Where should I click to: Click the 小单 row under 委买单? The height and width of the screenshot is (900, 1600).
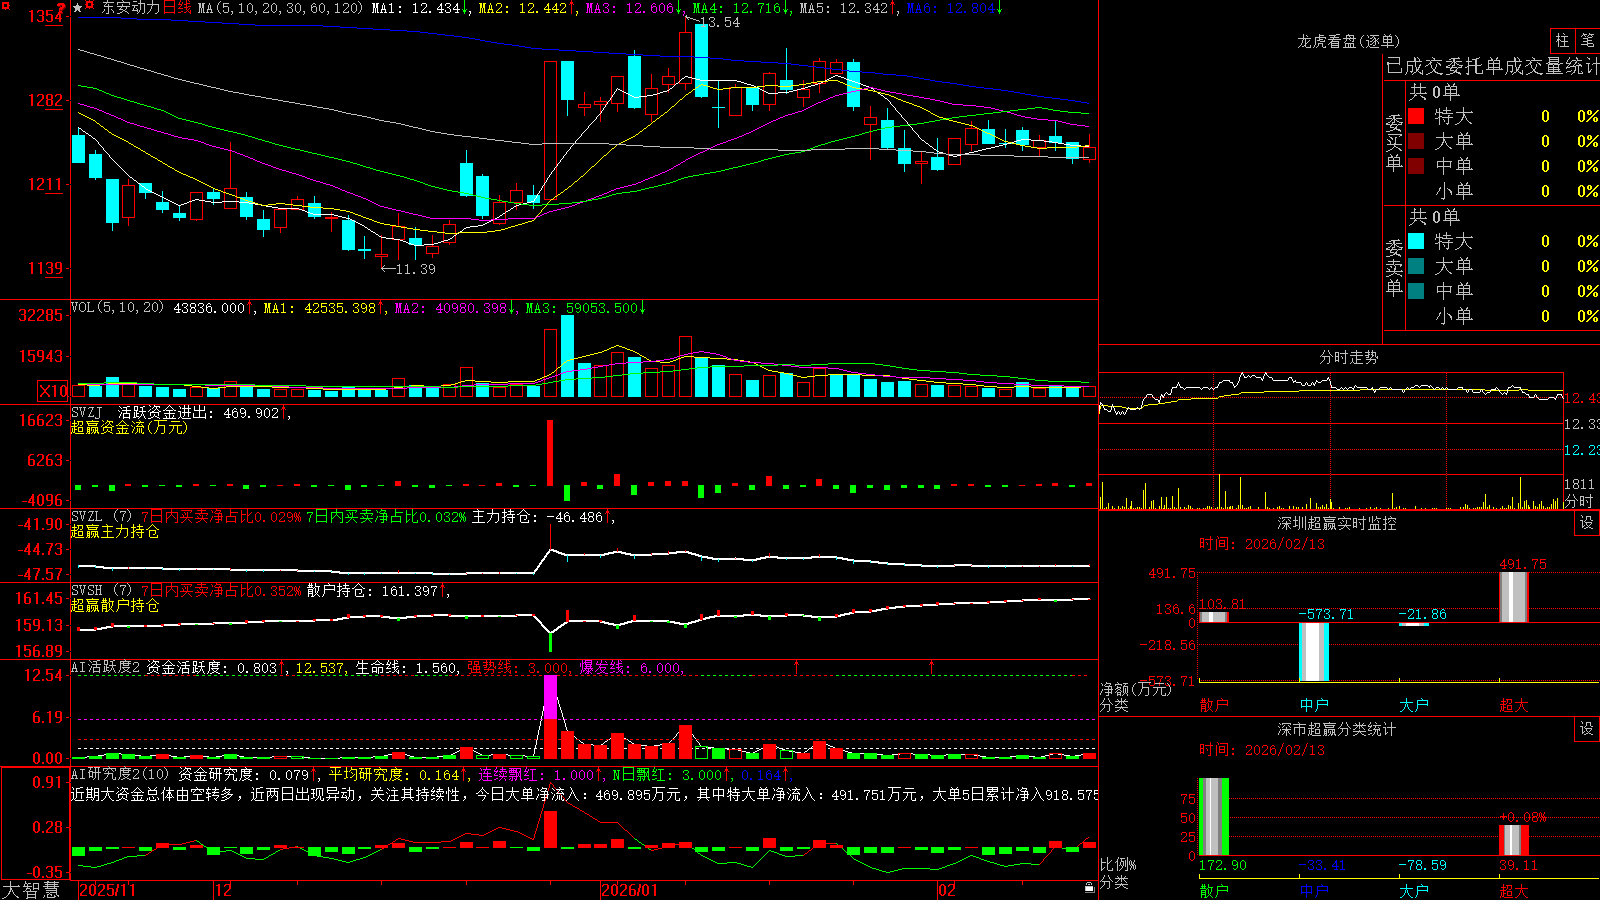tap(1502, 191)
